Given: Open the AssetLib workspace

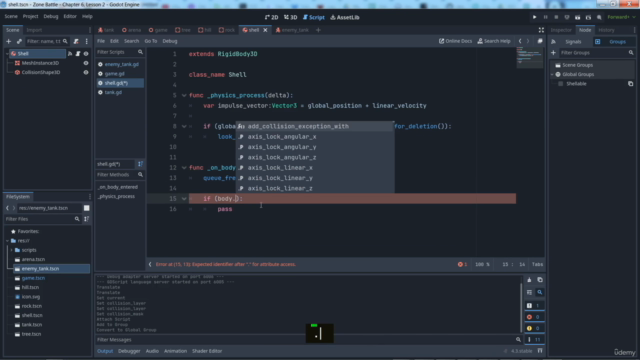Looking at the screenshot, I should (x=345, y=17).
